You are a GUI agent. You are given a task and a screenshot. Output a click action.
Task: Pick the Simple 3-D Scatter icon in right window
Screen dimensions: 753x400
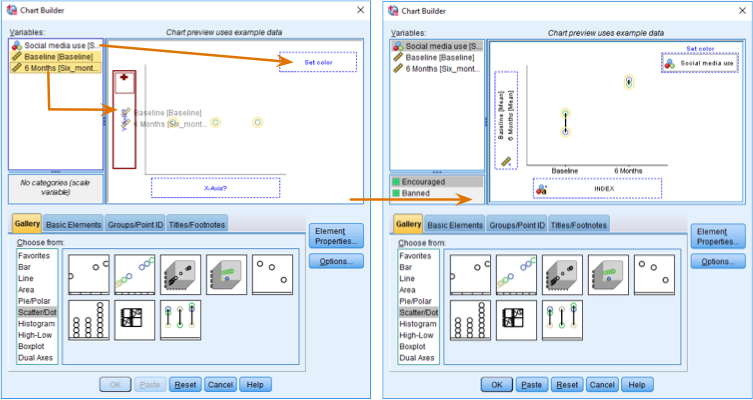point(565,275)
